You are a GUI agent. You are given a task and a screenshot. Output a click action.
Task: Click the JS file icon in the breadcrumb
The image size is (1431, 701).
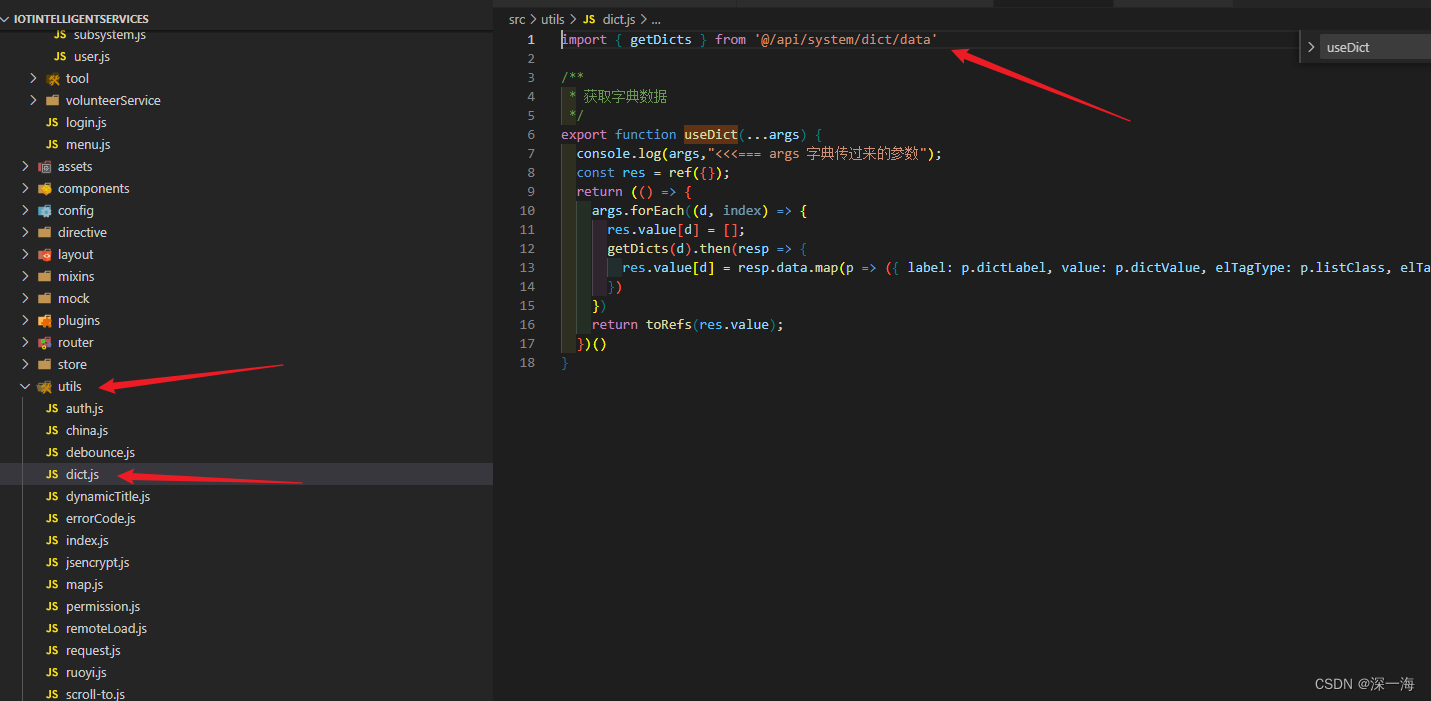pyautogui.click(x=589, y=19)
